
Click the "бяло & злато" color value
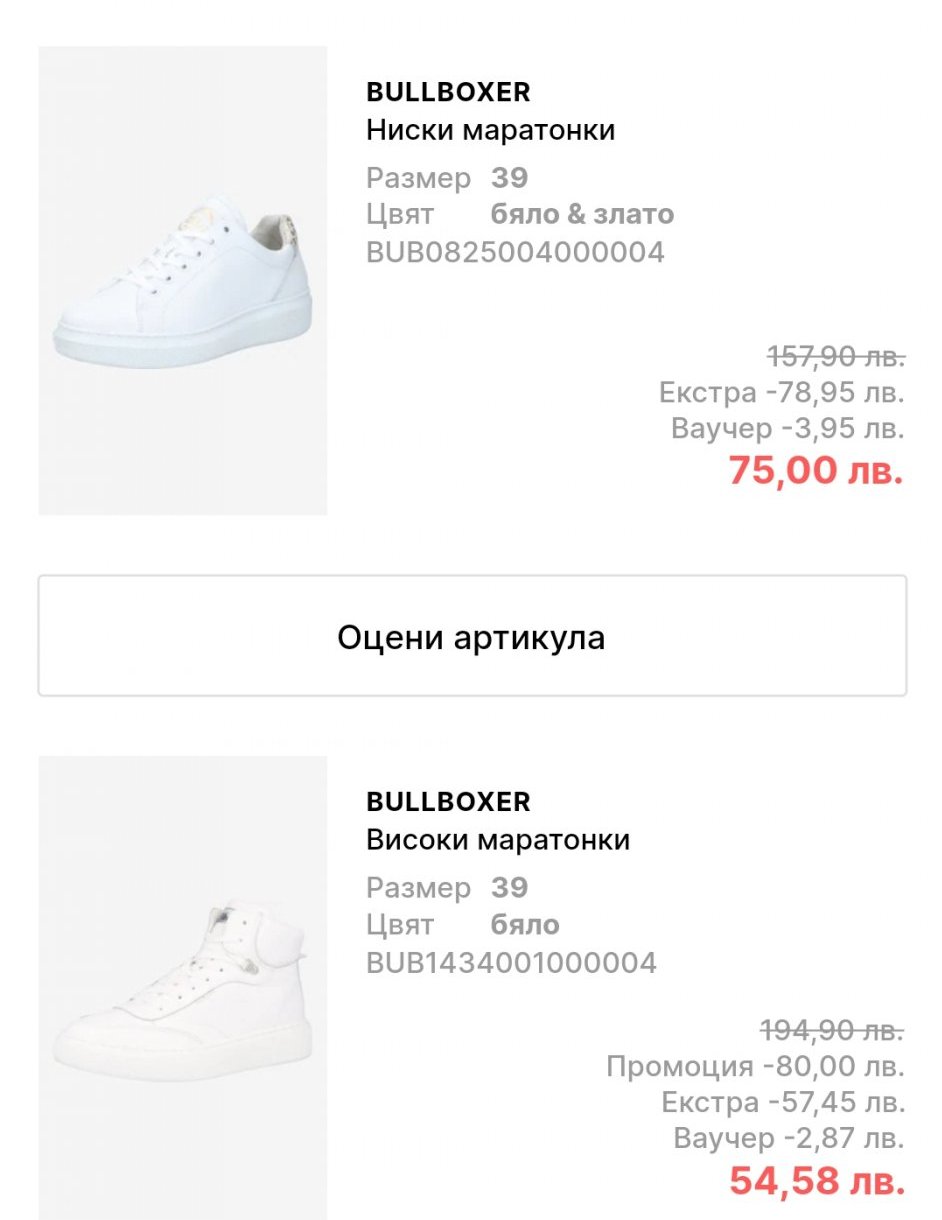pos(582,214)
